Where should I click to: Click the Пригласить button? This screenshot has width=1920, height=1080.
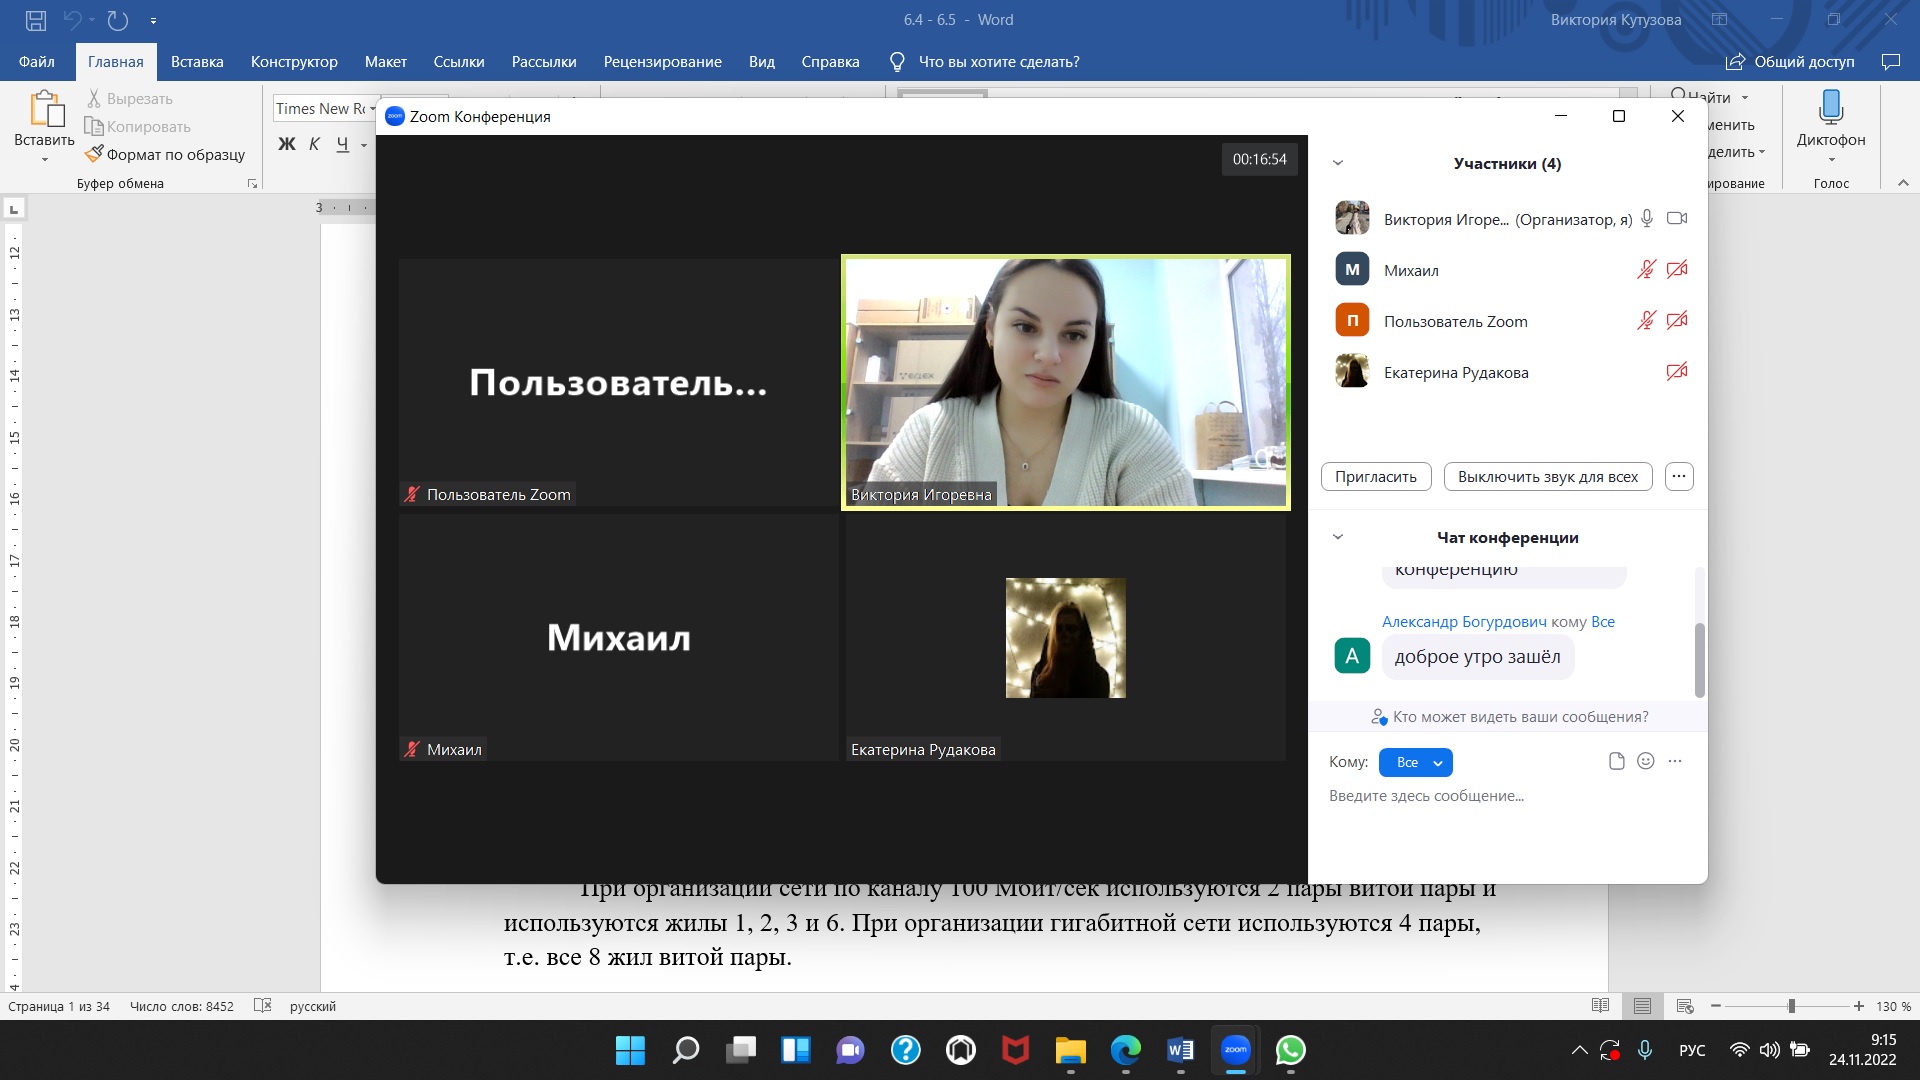point(1376,477)
